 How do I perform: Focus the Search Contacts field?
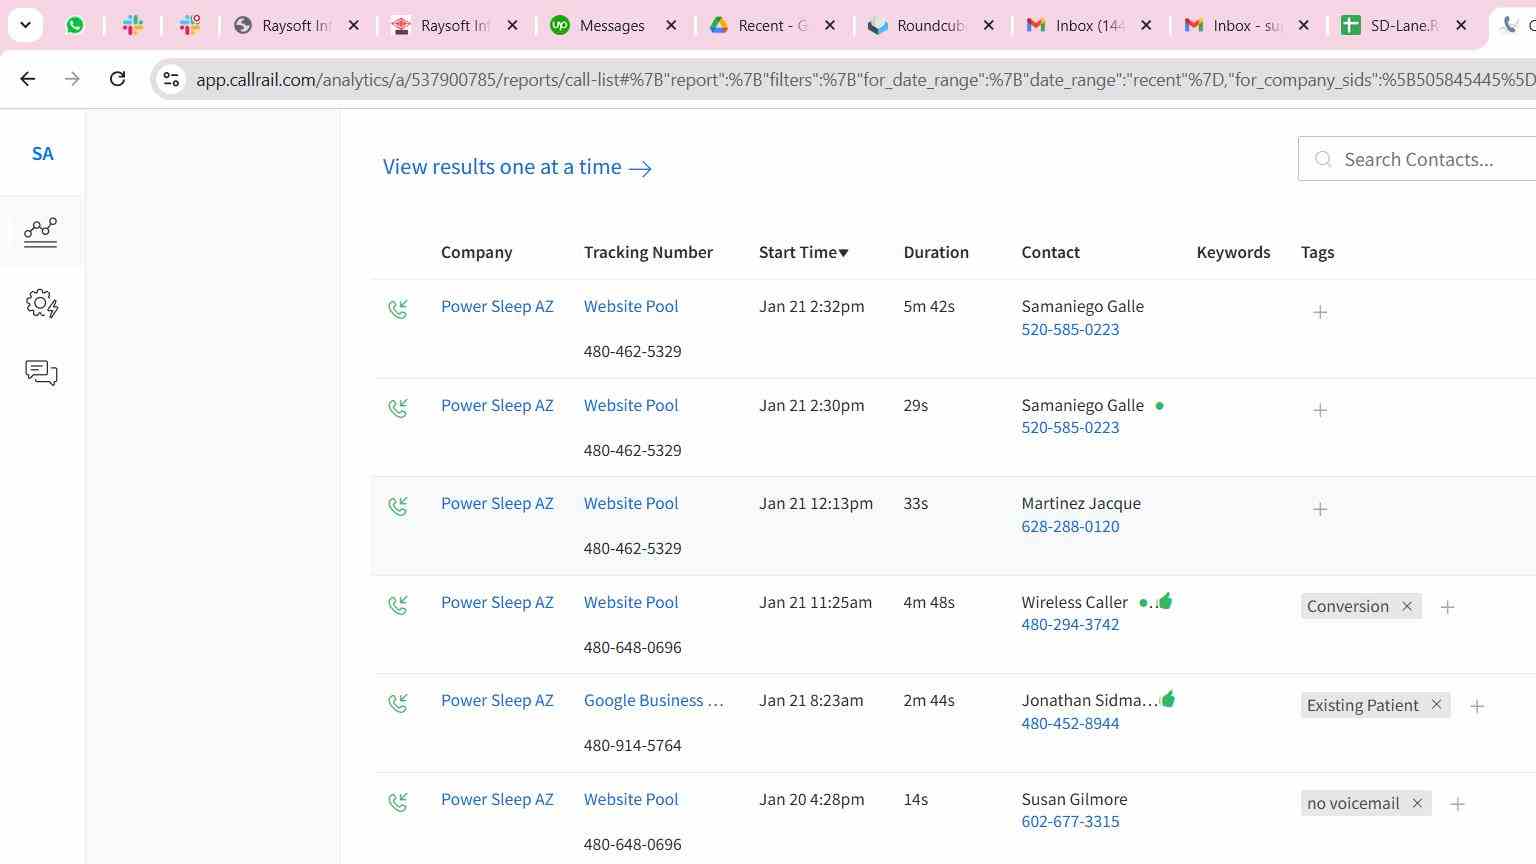coord(1417,159)
